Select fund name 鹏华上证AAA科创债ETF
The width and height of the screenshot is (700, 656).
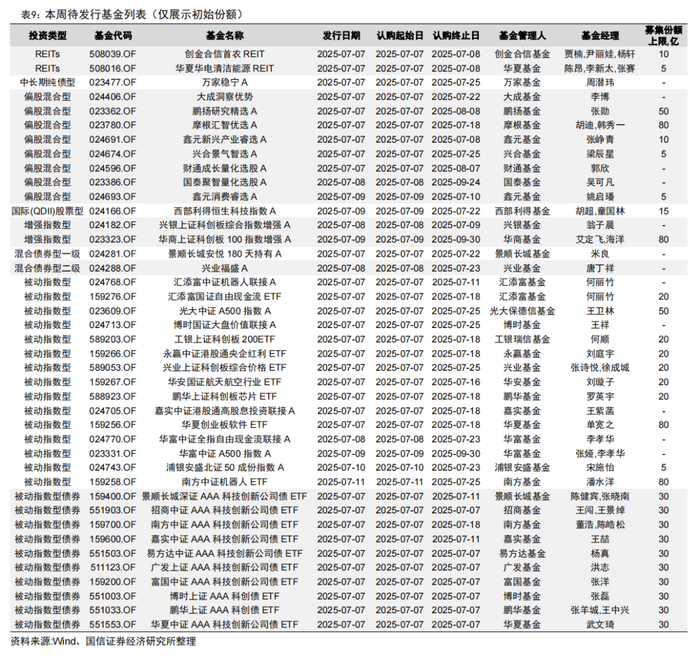[225, 610]
